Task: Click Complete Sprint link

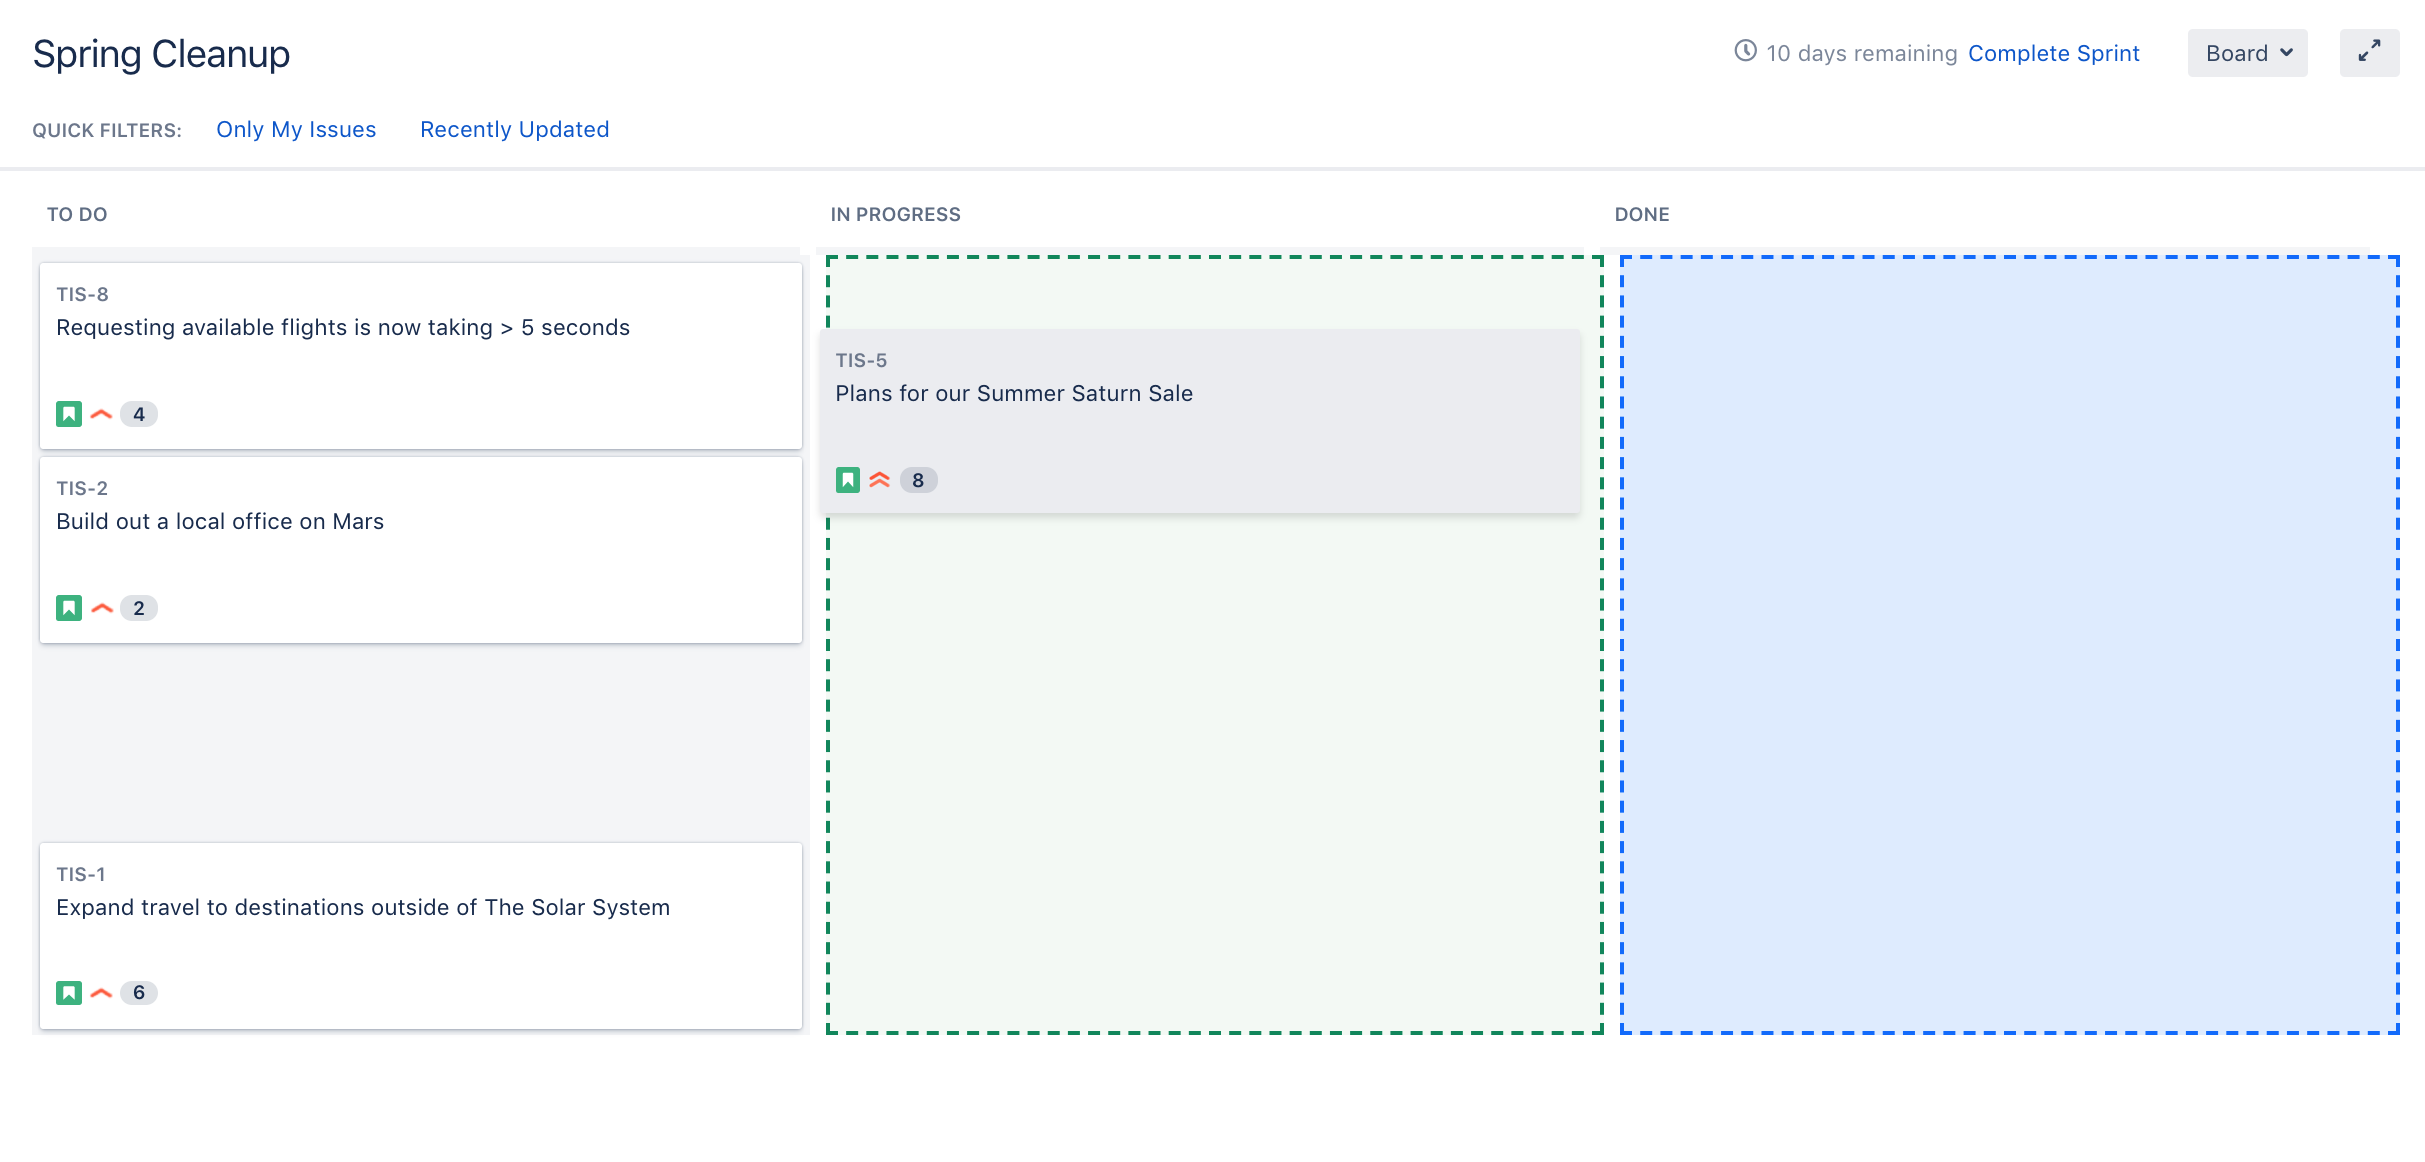Action: pyautogui.click(x=2052, y=54)
